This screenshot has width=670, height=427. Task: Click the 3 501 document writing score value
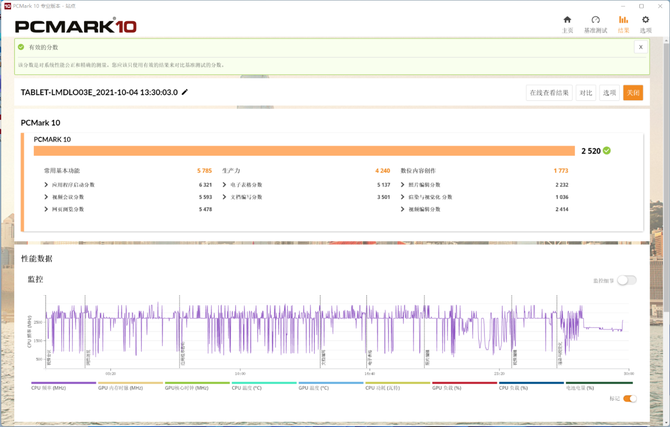pyautogui.click(x=383, y=197)
